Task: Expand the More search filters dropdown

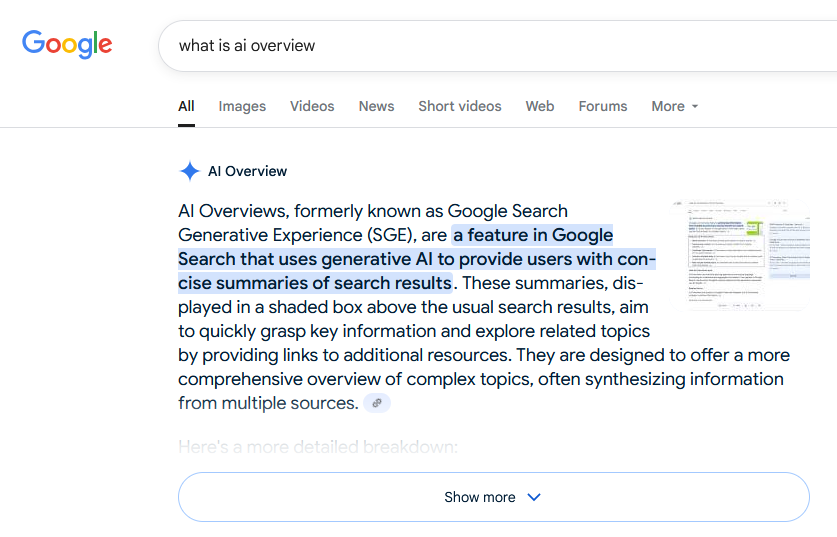Action: click(675, 106)
